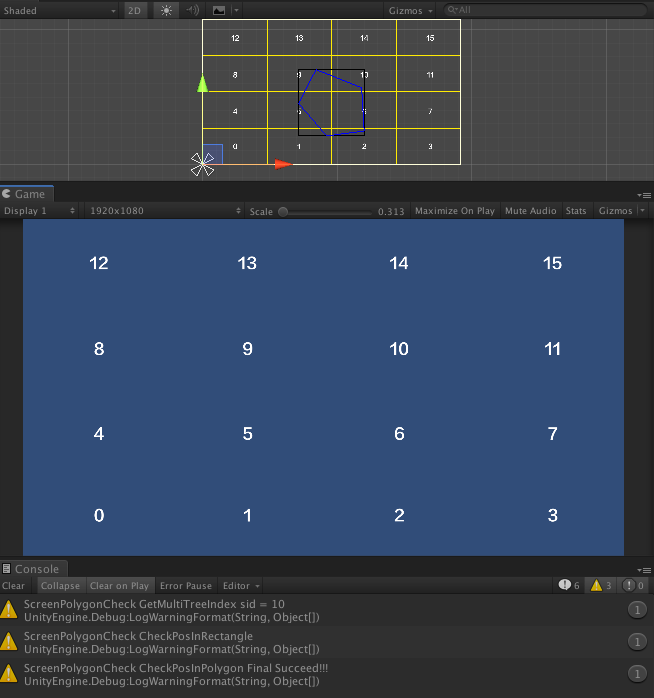654x698 pixels.
Task: Click number 13 in Game view
Action: (x=247, y=263)
